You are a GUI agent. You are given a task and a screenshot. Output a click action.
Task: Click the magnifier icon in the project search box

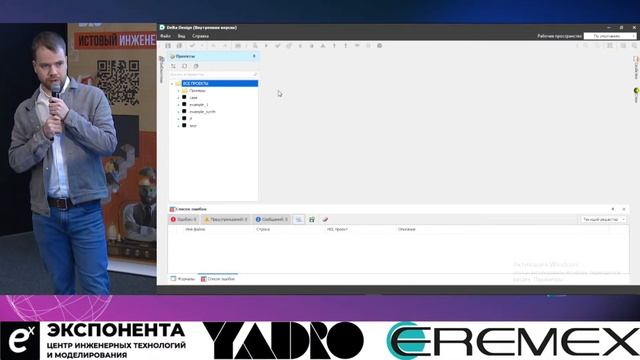click(256, 74)
